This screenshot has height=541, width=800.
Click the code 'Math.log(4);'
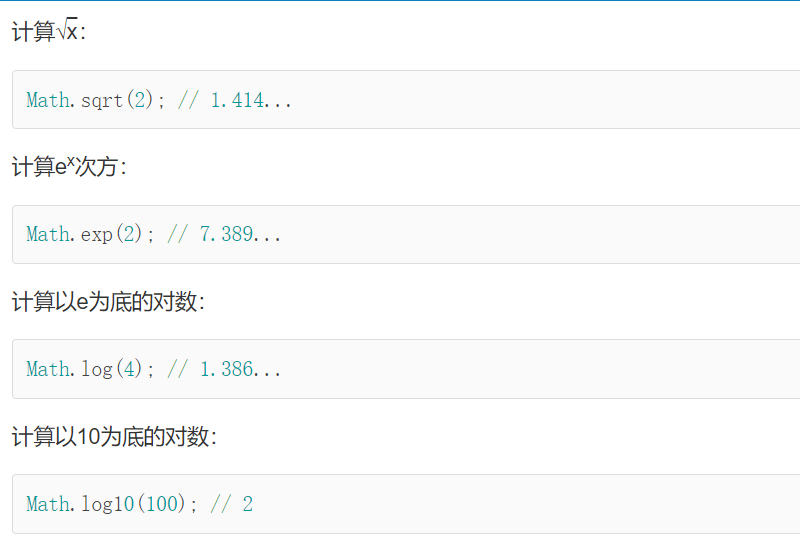pyautogui.click(x=90, y=369)
